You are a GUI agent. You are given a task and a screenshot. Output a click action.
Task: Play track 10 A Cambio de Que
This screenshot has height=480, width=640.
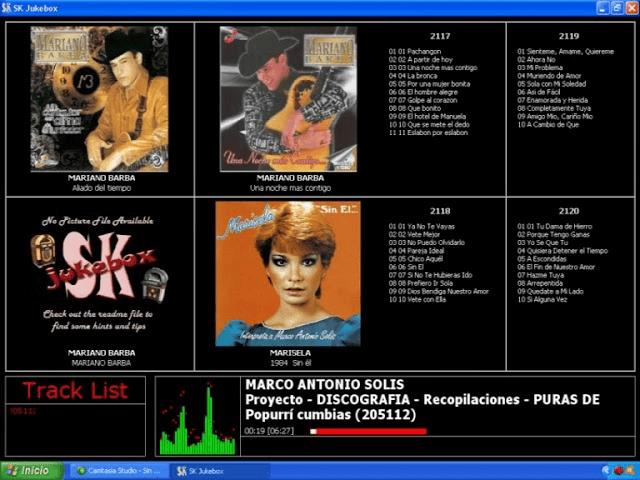tap(548, 125)
